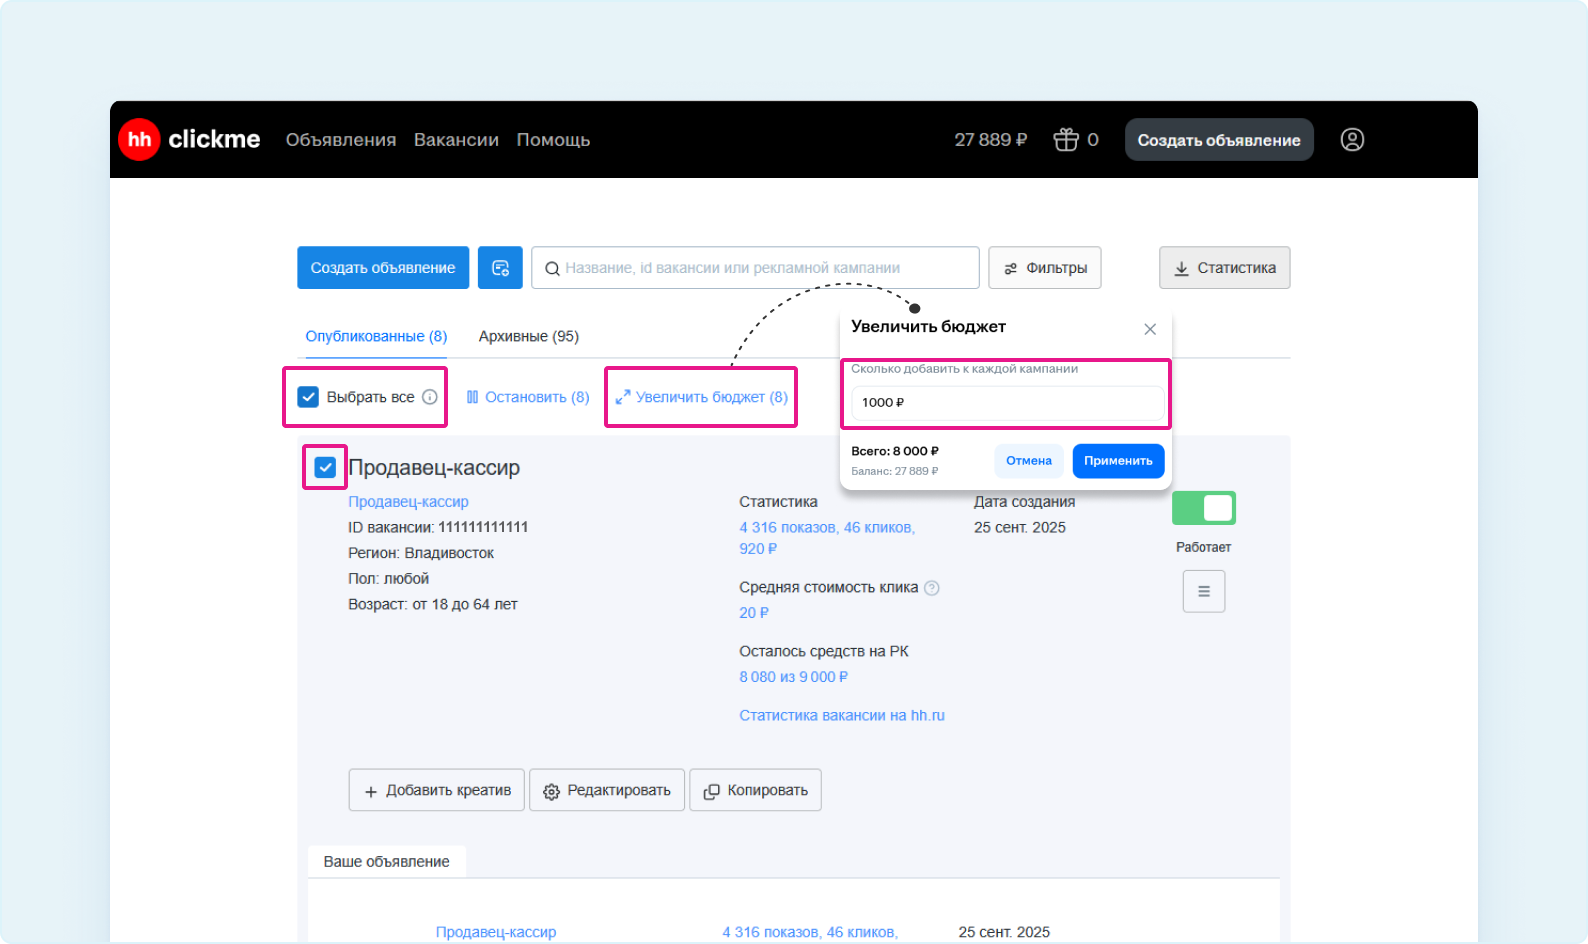Click the Редактировать button
Viewport: 1588px width, 944px height.
point(607,790)
